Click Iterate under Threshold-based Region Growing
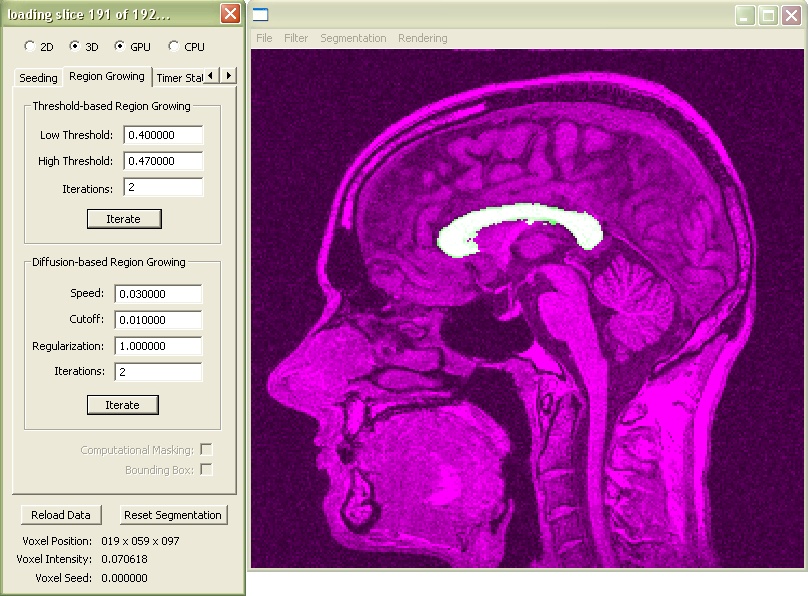 point(124,219)
